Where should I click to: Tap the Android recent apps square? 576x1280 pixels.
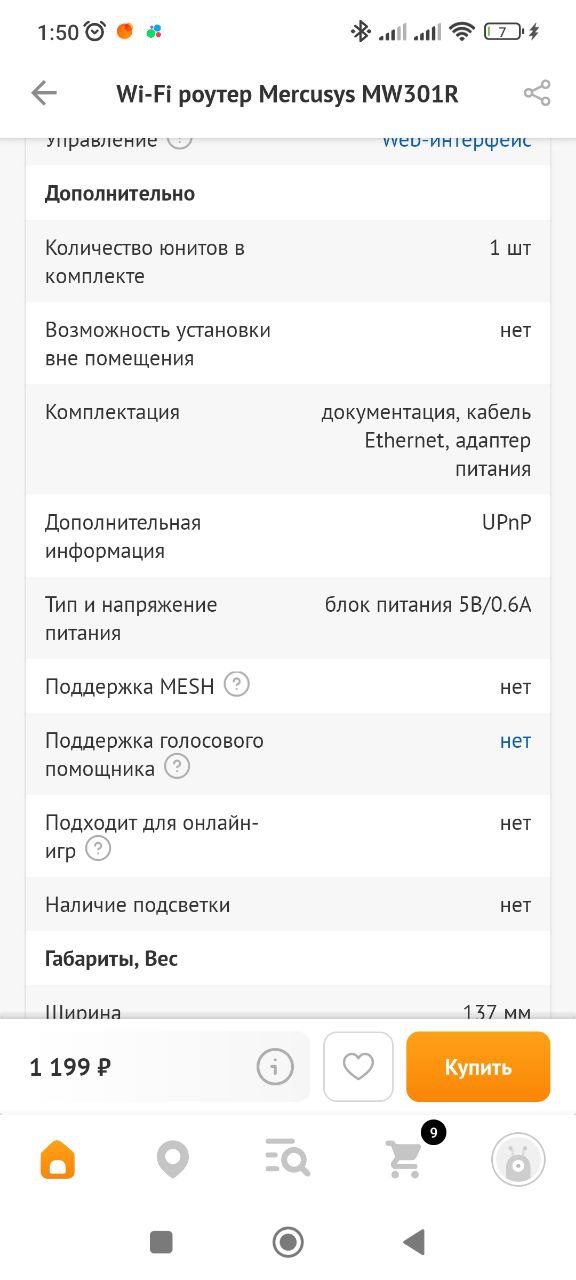pyautogui.click(x=161, y=1242)
